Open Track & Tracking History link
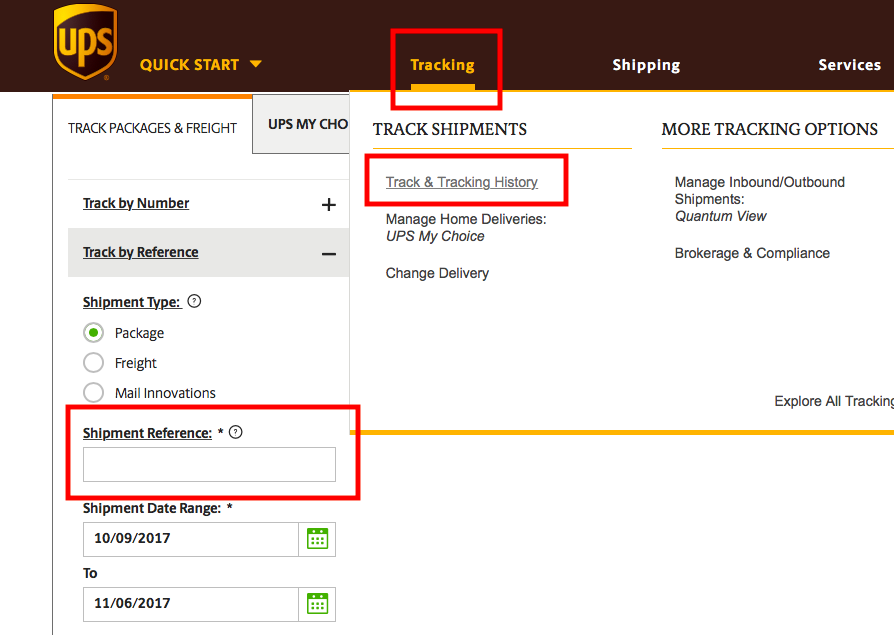Image resolution: width=894 pixels, height=635 pixels. [461, 182]
